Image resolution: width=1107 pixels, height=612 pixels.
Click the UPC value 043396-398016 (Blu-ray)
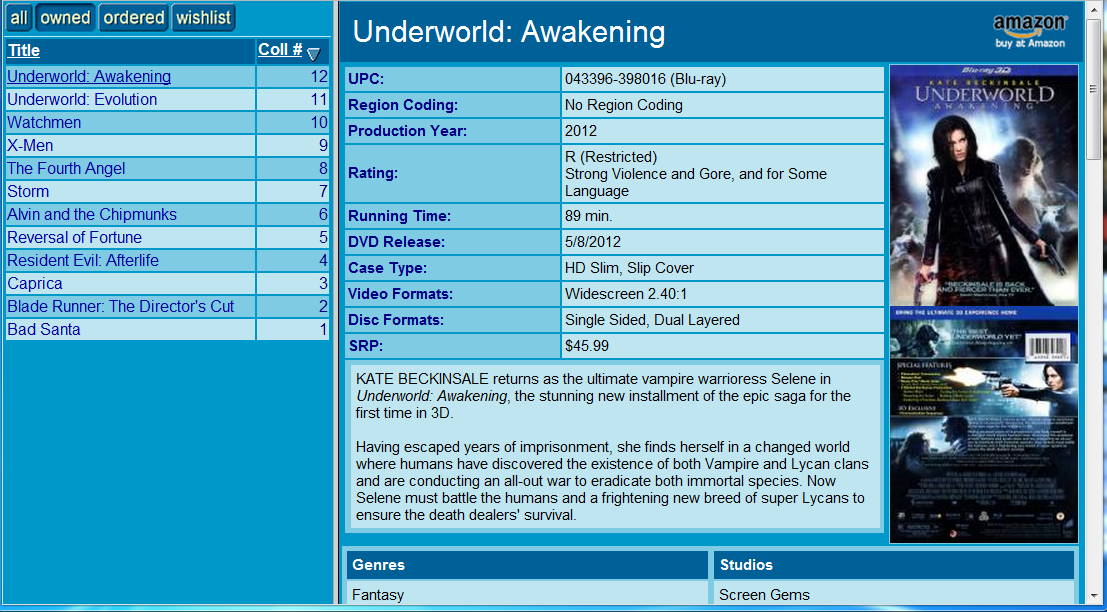point(645,80)
